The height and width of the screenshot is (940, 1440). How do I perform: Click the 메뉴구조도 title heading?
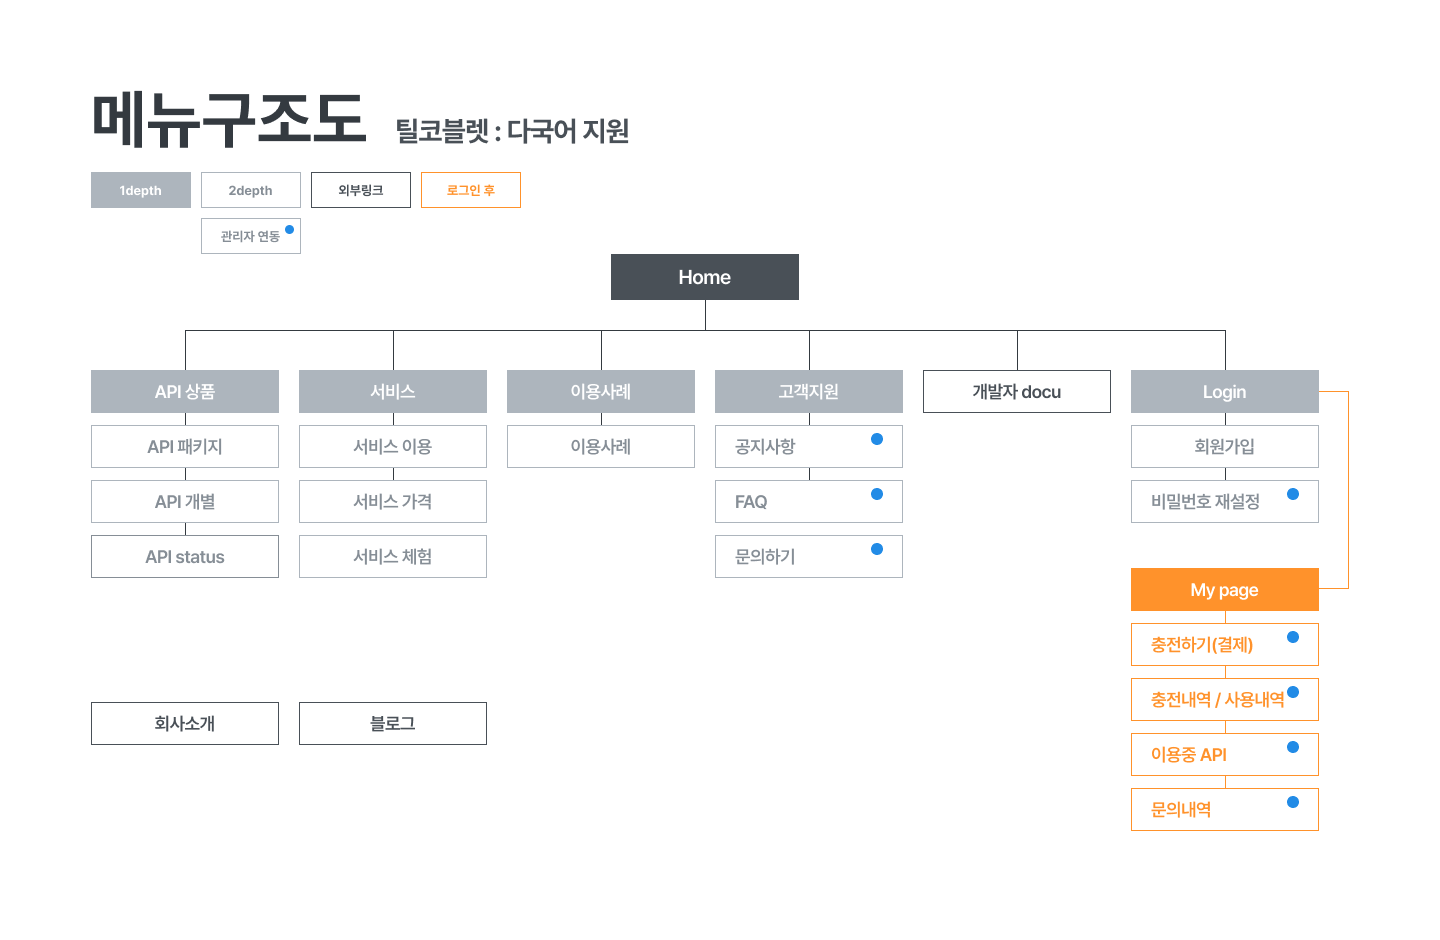click(229, 120)
